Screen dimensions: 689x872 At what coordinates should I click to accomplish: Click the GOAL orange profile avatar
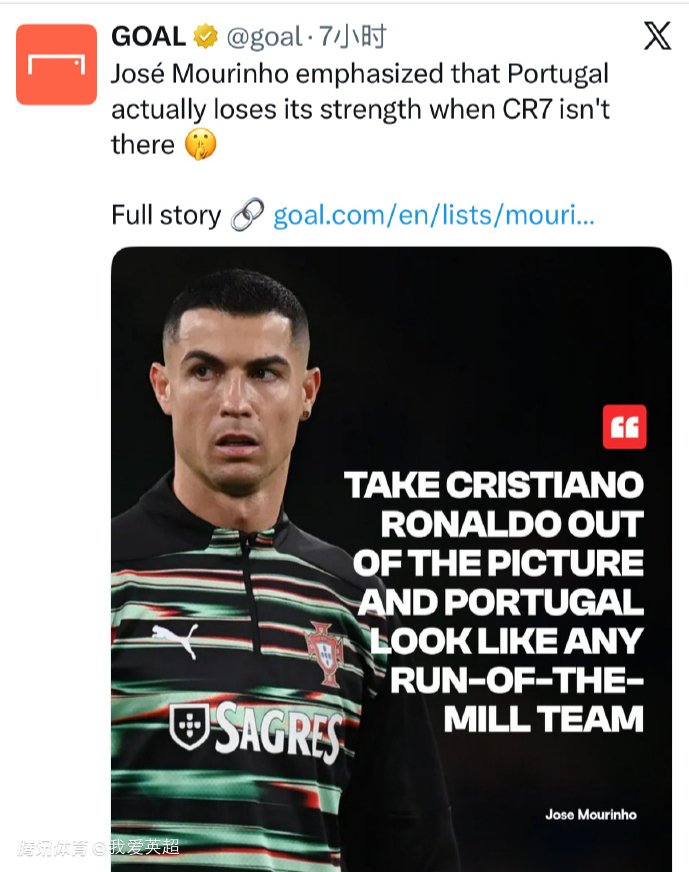click(x=56, y=65)
